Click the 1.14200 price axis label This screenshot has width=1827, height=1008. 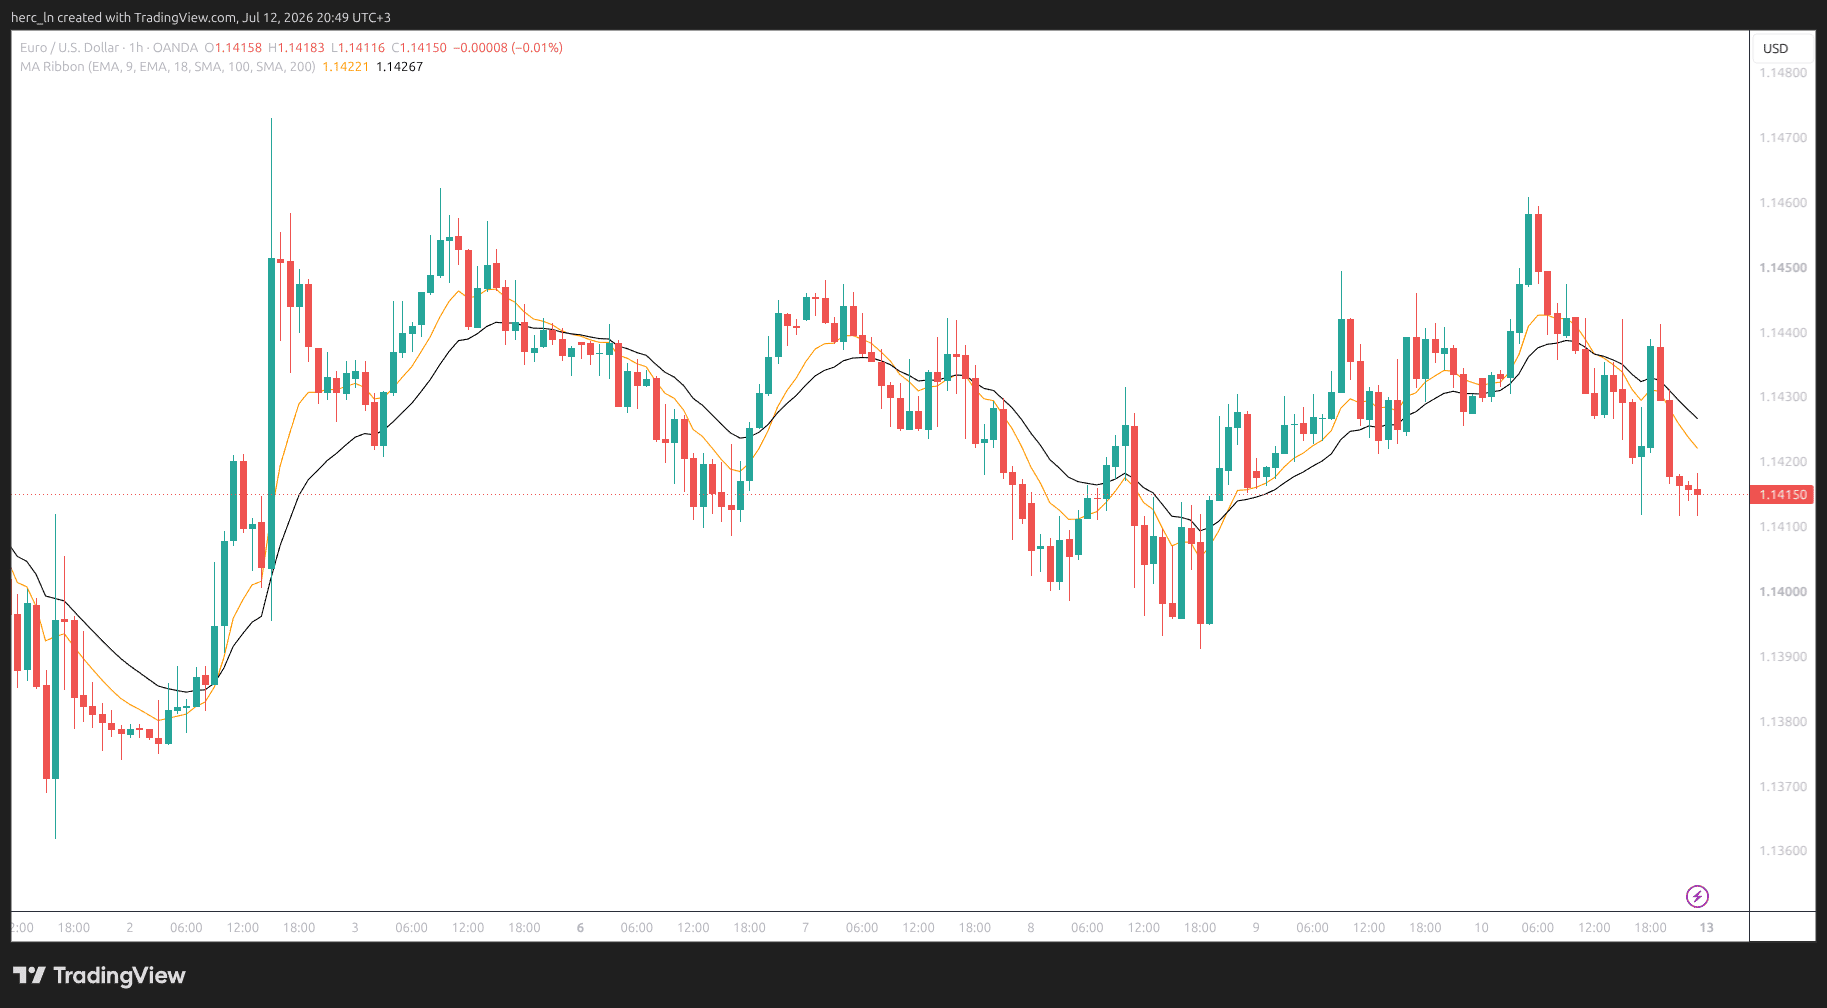coord(1783,462)
